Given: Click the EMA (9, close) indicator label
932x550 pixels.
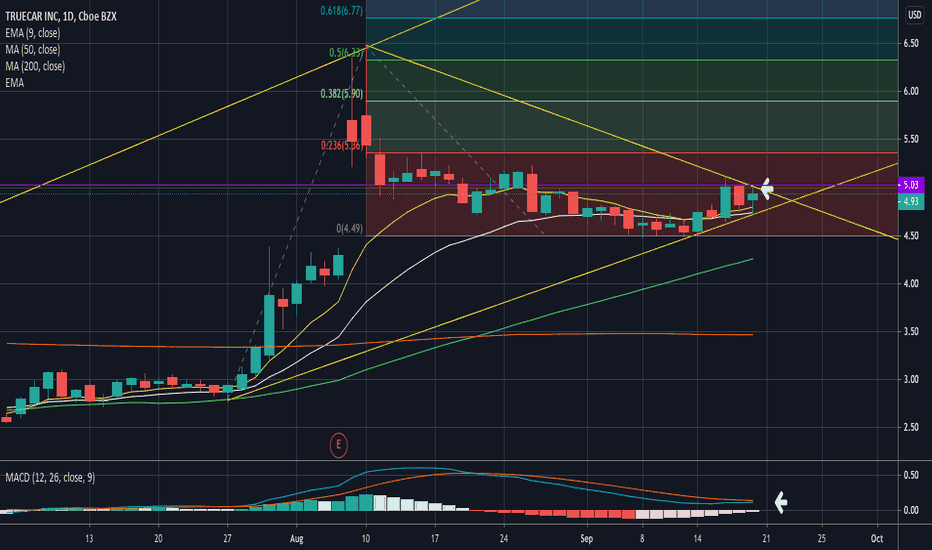Looking at the screenshot, I should pyautogui.click(x=33, y=33).
